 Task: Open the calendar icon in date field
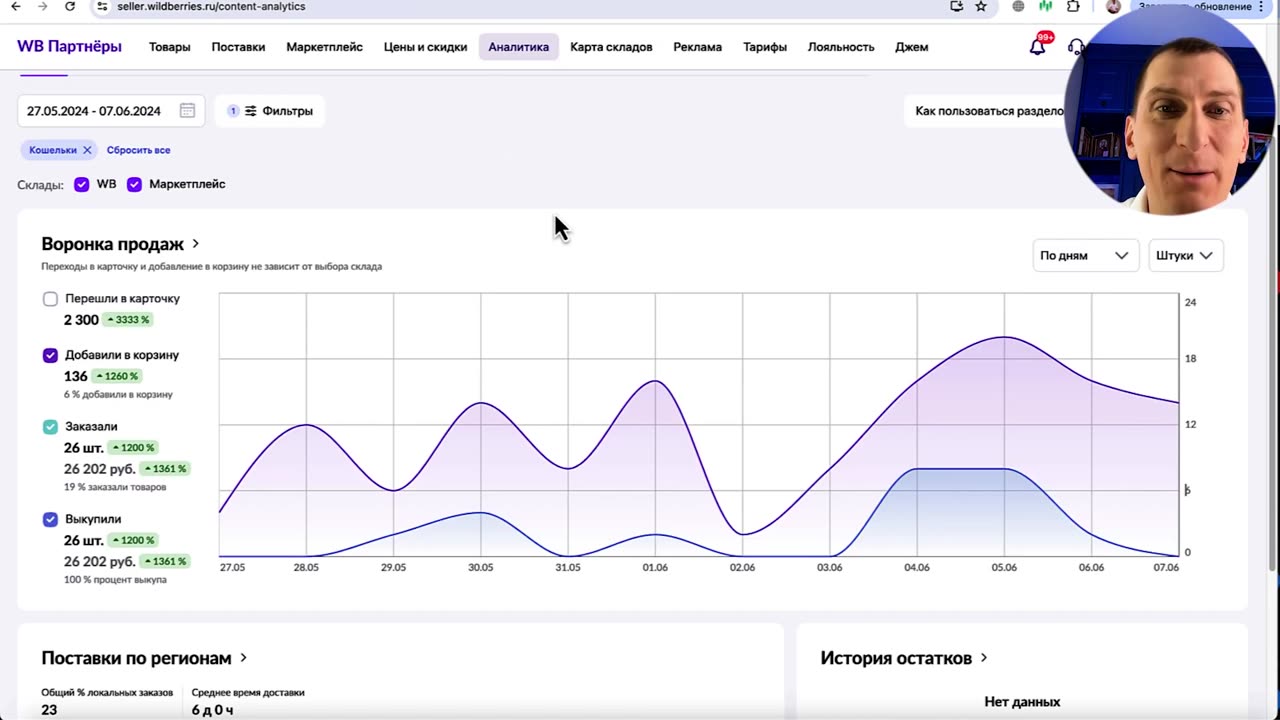187,111
